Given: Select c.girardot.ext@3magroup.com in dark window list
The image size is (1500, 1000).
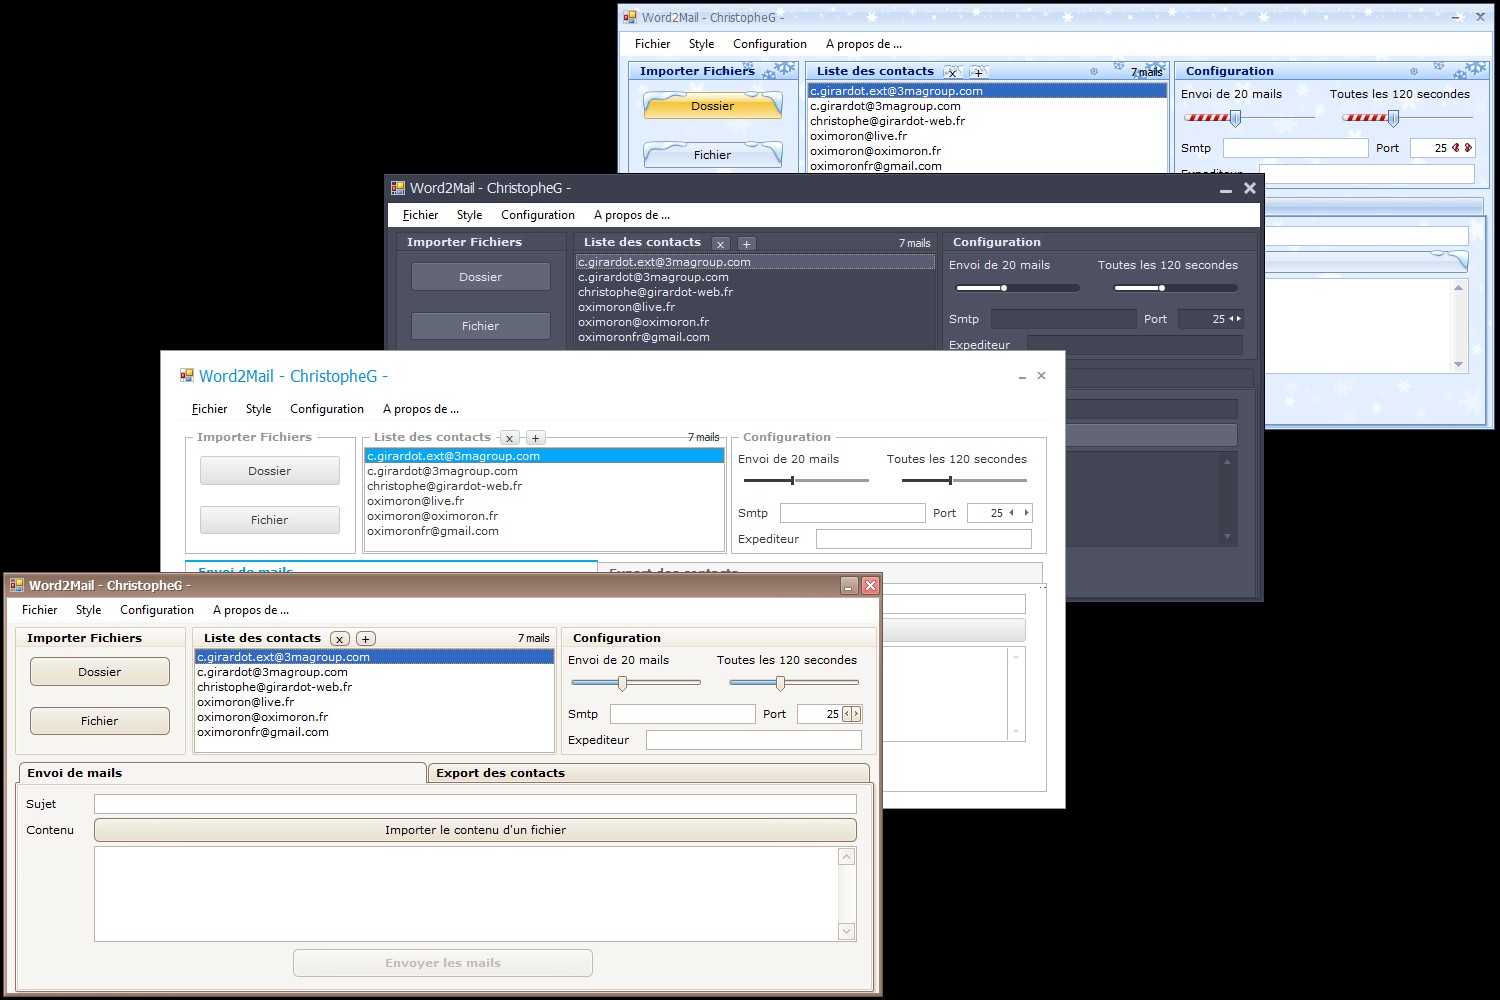Looking at the screenshot, I should click(755, 262).
